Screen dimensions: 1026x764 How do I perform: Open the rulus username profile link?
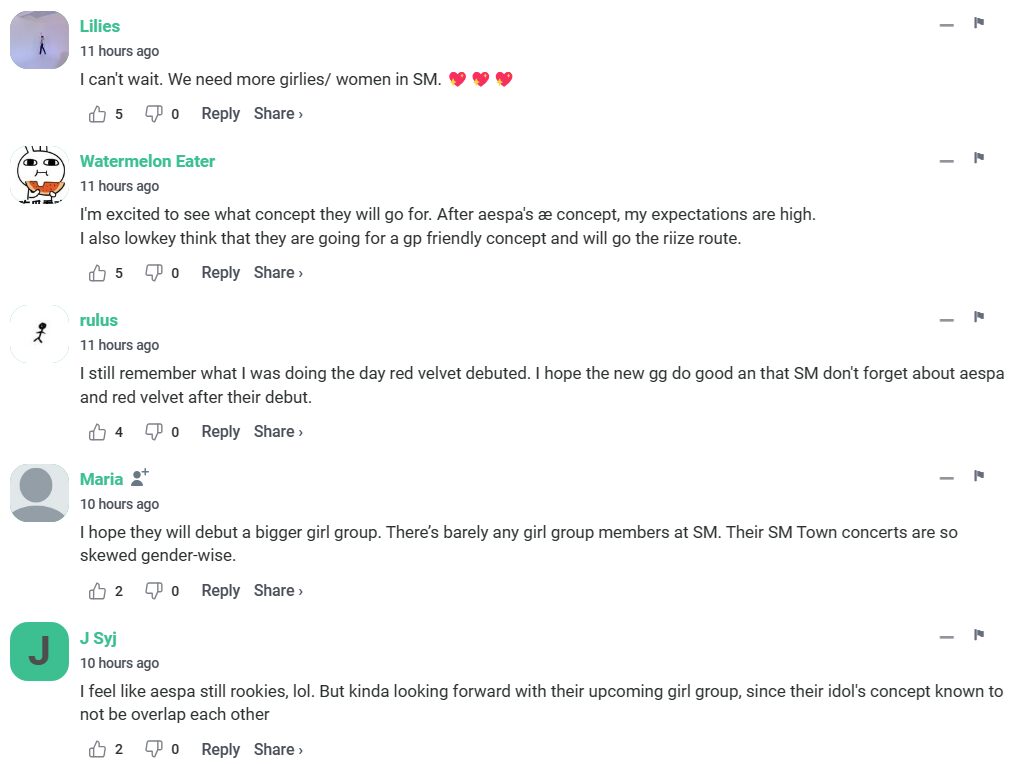tap(99, 320)
